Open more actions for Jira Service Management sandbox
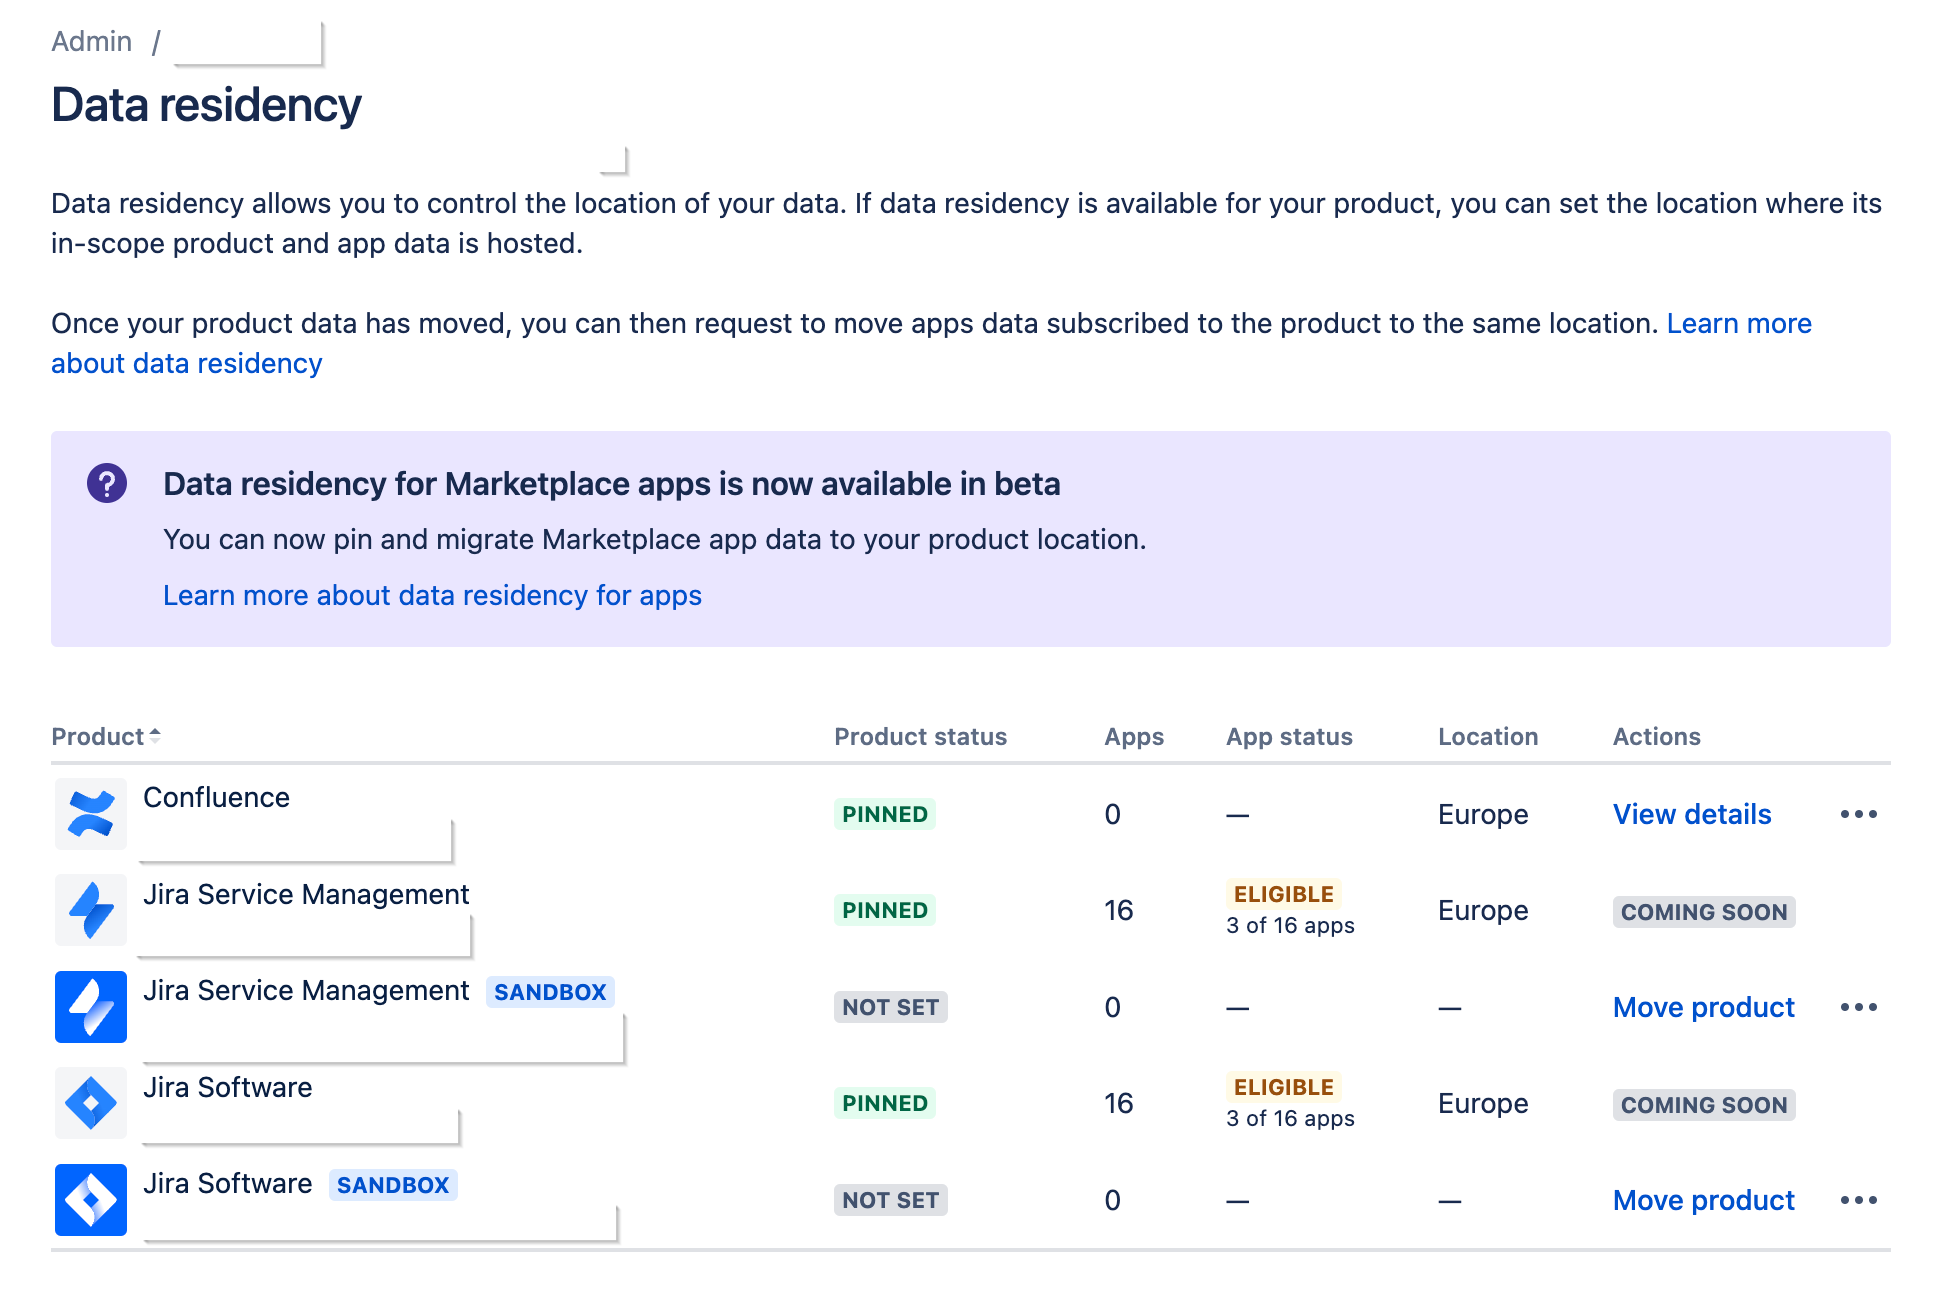This screenshot has height=1296, width=1947. click(x=1858, y=1007)
